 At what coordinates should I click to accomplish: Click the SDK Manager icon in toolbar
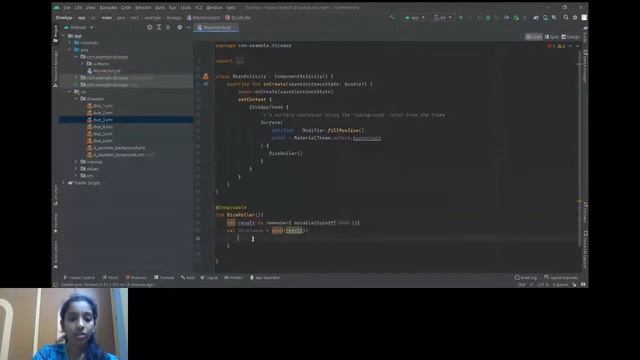pos(554,18)
